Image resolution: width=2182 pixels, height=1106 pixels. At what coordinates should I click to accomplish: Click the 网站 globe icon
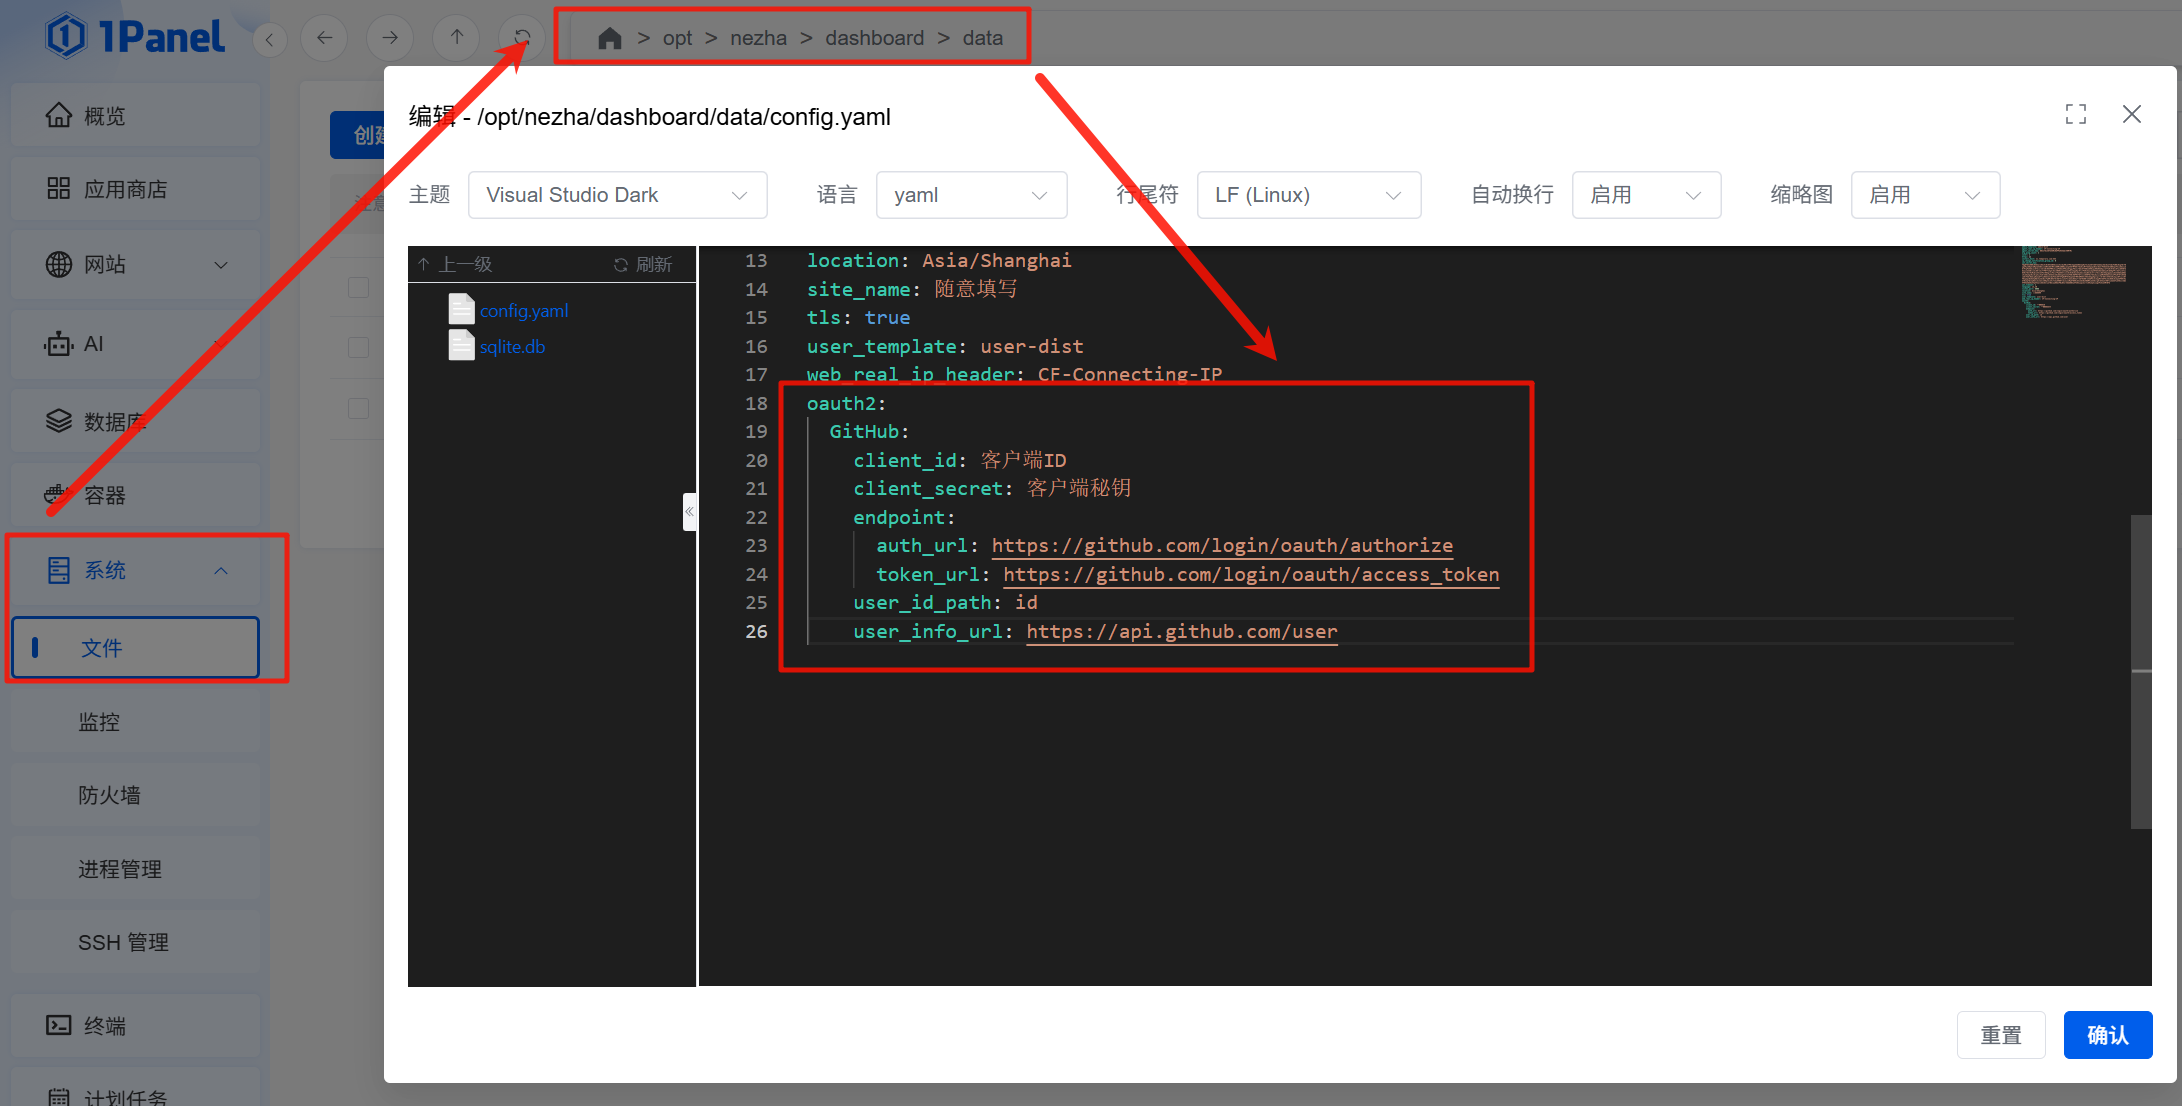tap(59, 264)
